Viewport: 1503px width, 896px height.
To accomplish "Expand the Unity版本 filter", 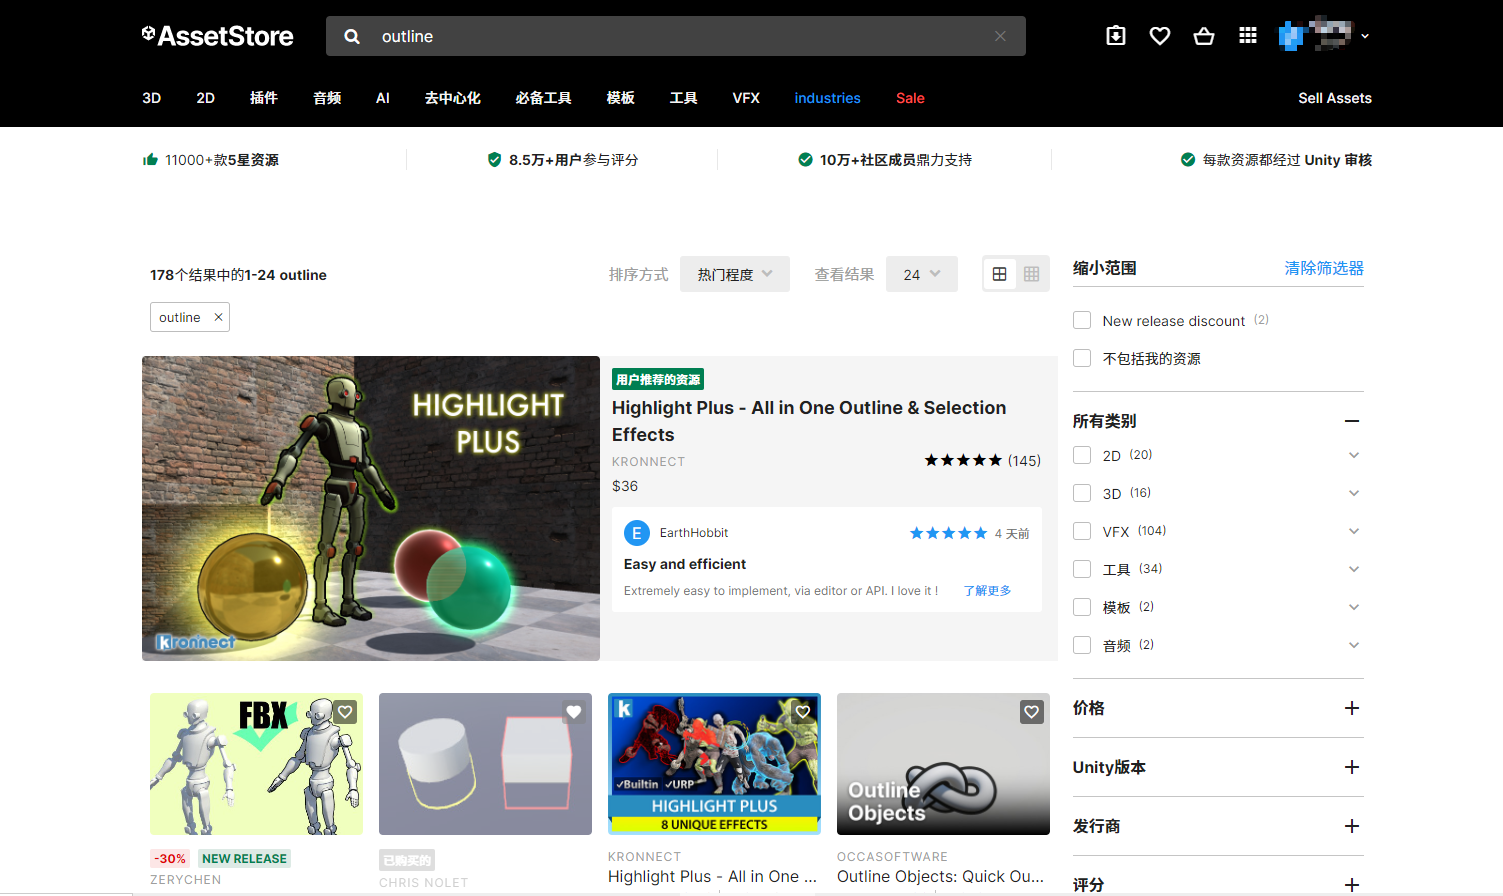I will pyautogui.click(x=1352, y=767).
